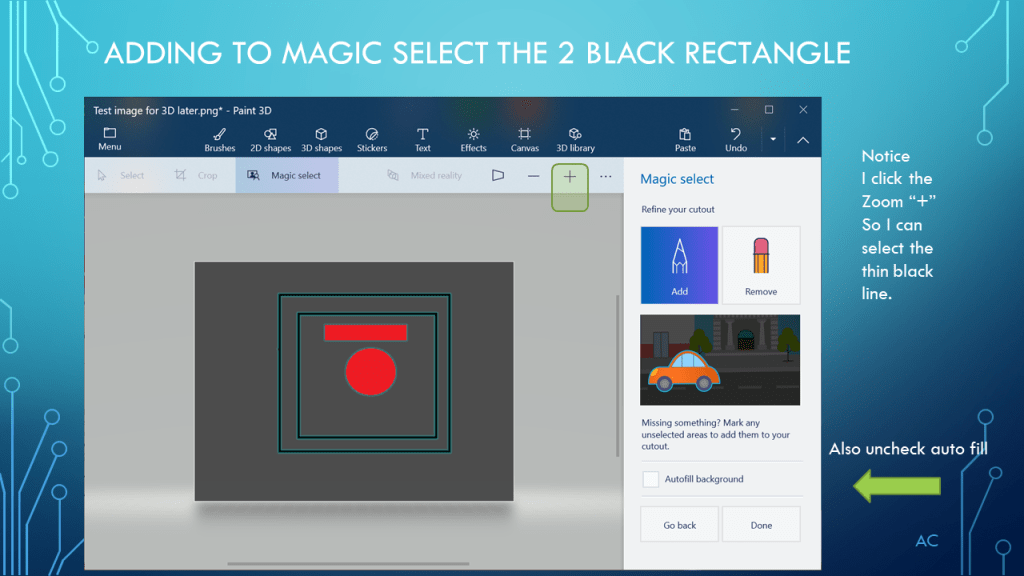Open the Brushes tool
Image resolution: width=1024 pixels, height=576 pixels.
[x=219, y=139]
